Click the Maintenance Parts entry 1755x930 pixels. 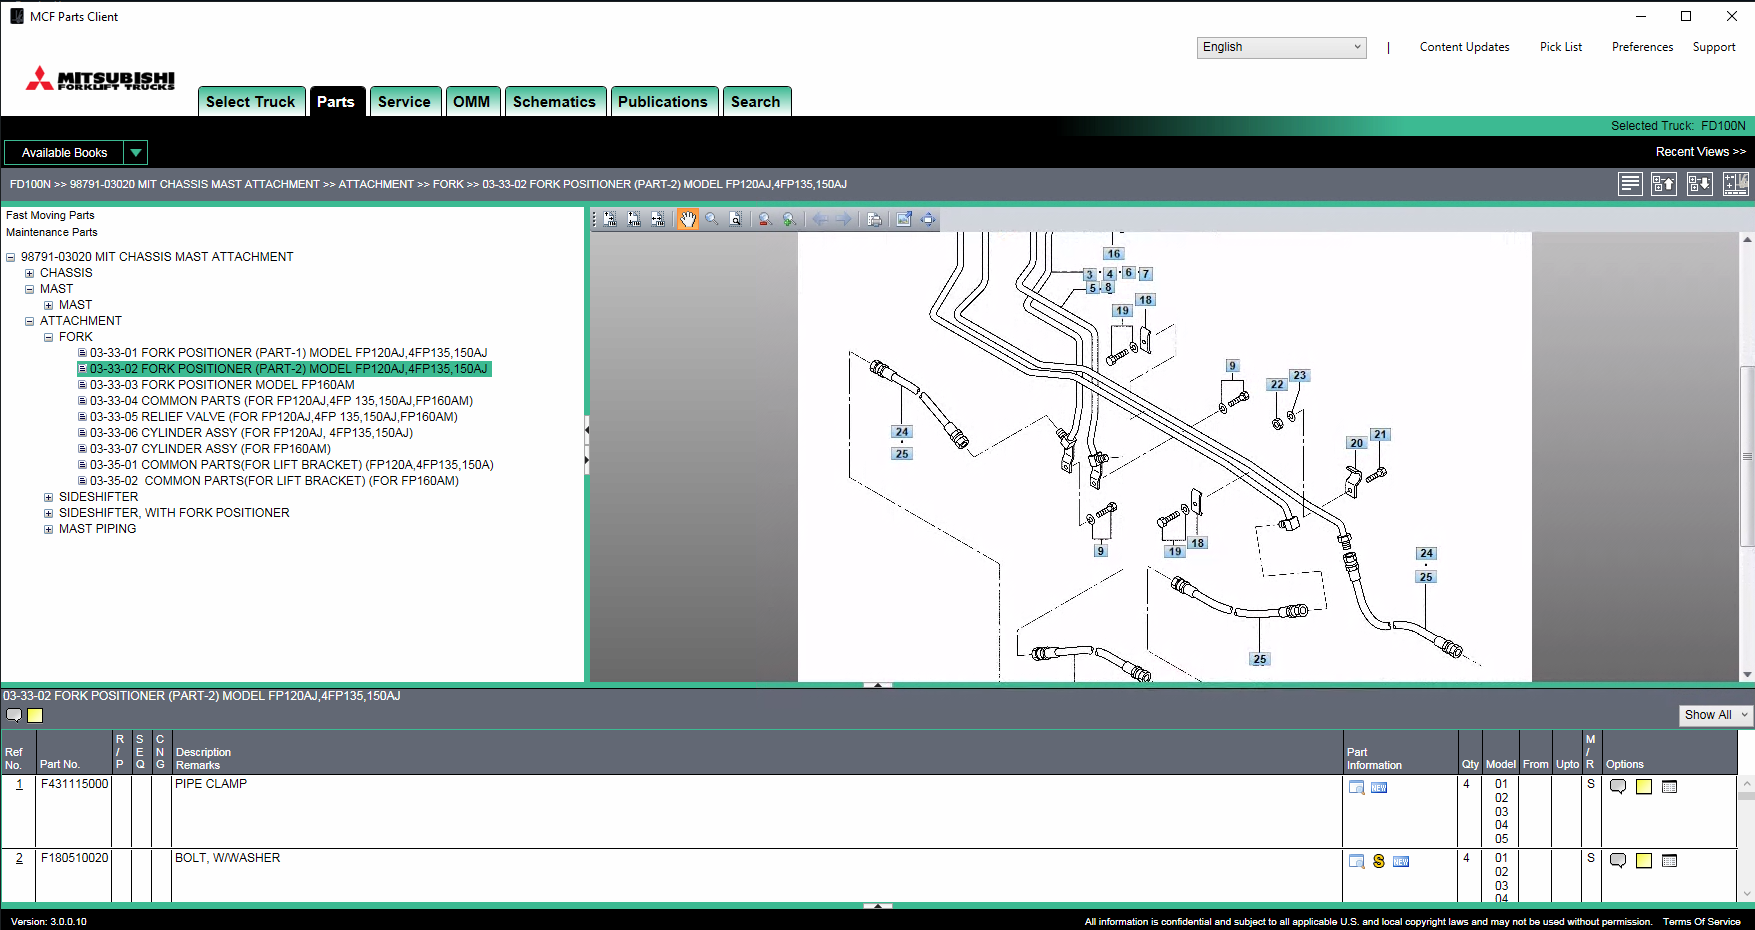(52, 232)
